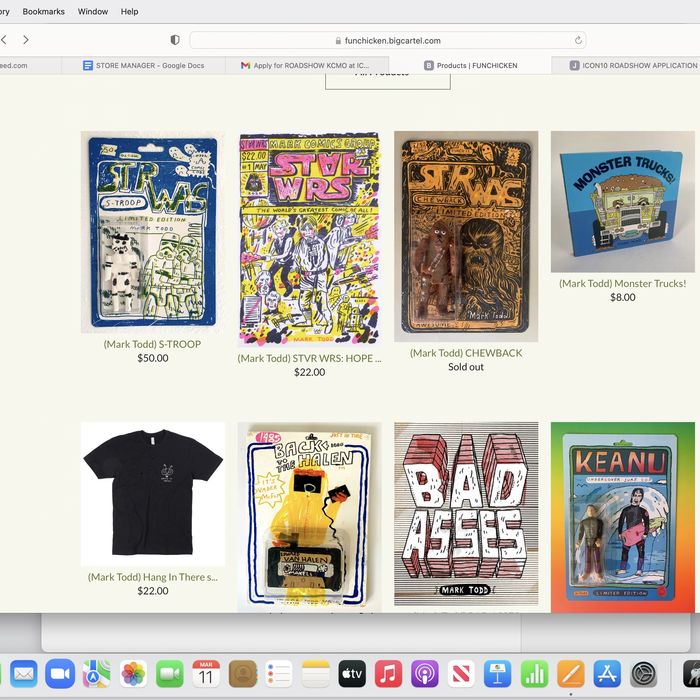Open the (Mark Todd) Monster Trucks! link
This screenshot has height=700, width=700.
point(622,283)
